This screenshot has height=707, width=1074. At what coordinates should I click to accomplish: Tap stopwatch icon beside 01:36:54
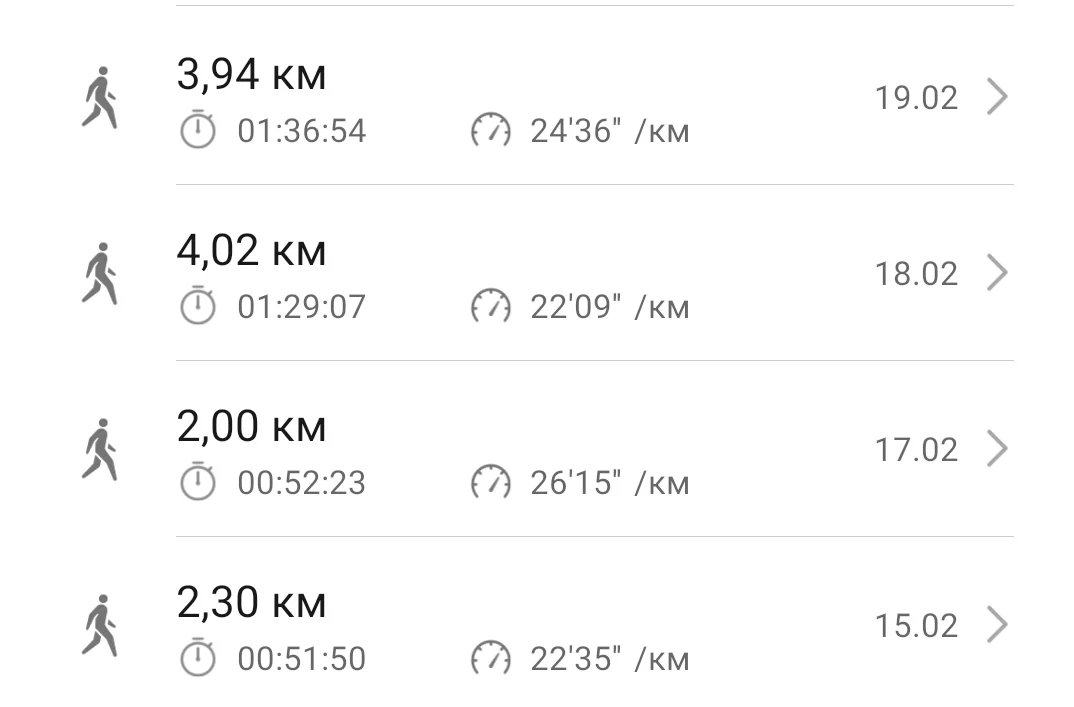coord(197,130)
